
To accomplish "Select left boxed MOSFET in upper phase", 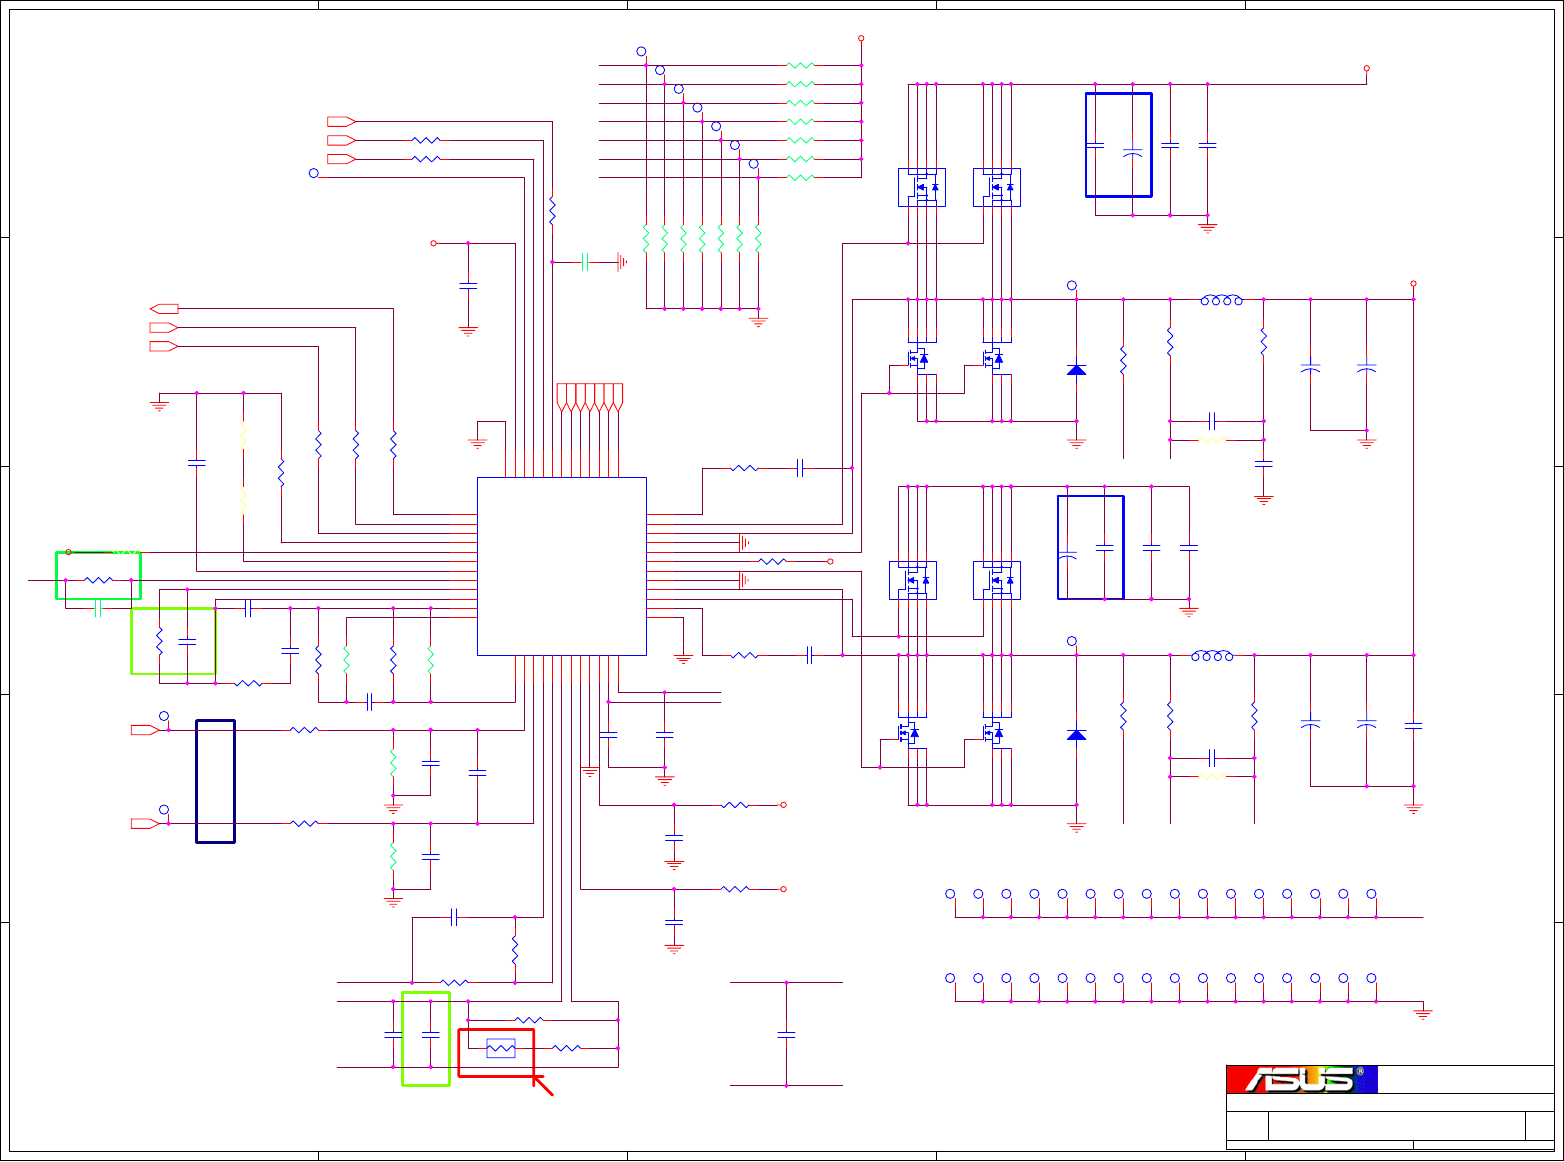I will click(922, 187).
